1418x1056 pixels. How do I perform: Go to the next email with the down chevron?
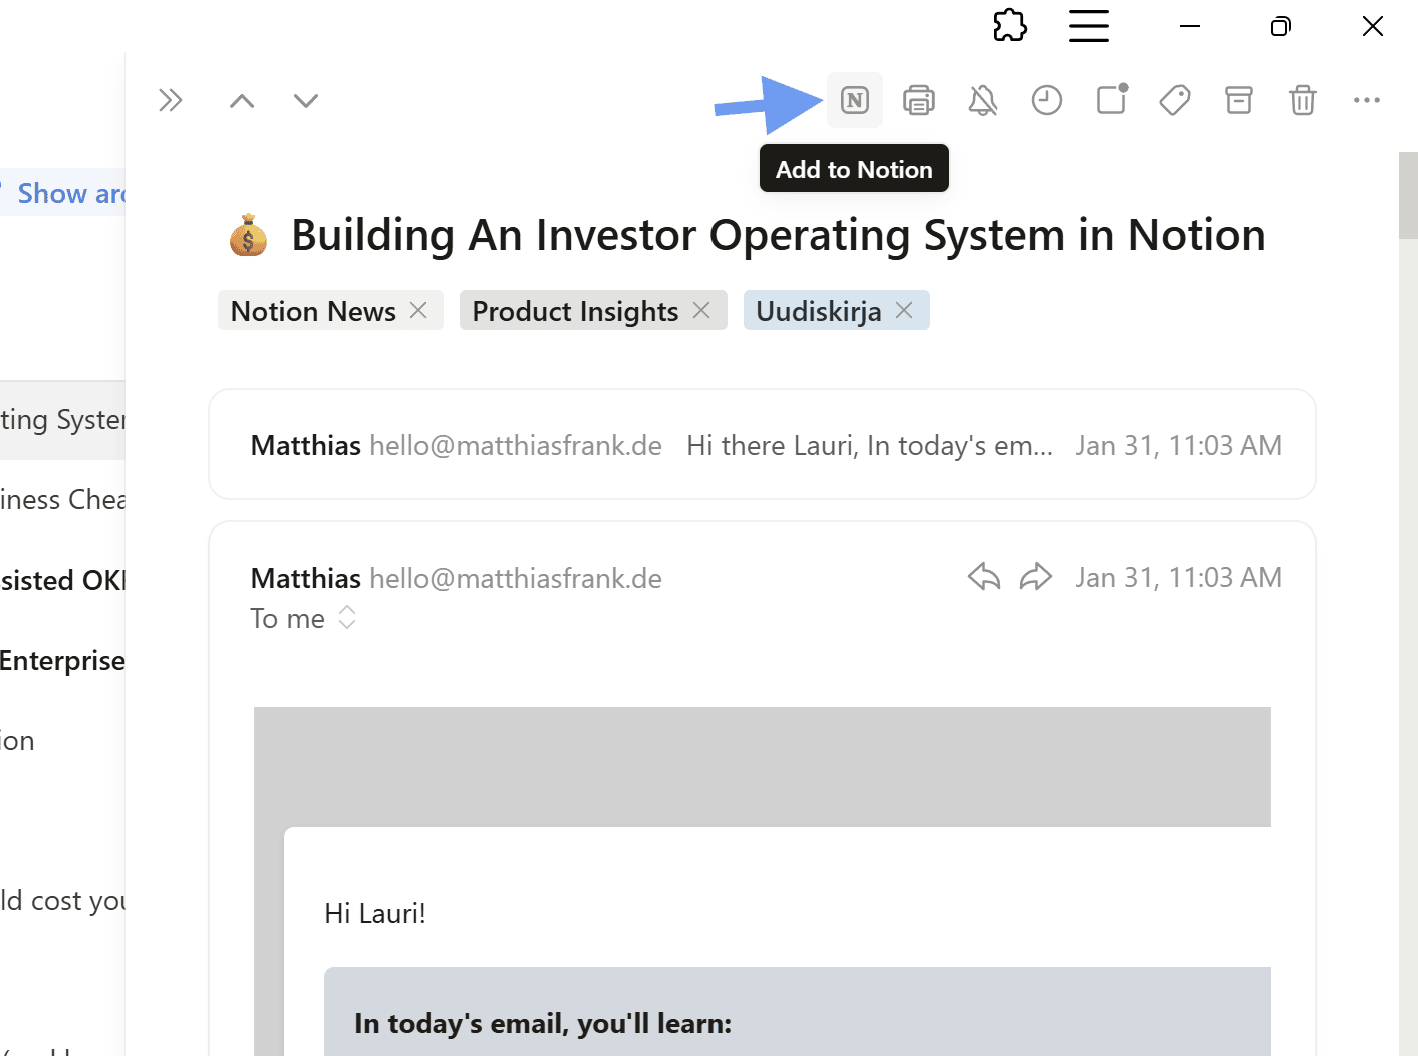[x=306, y=100]
